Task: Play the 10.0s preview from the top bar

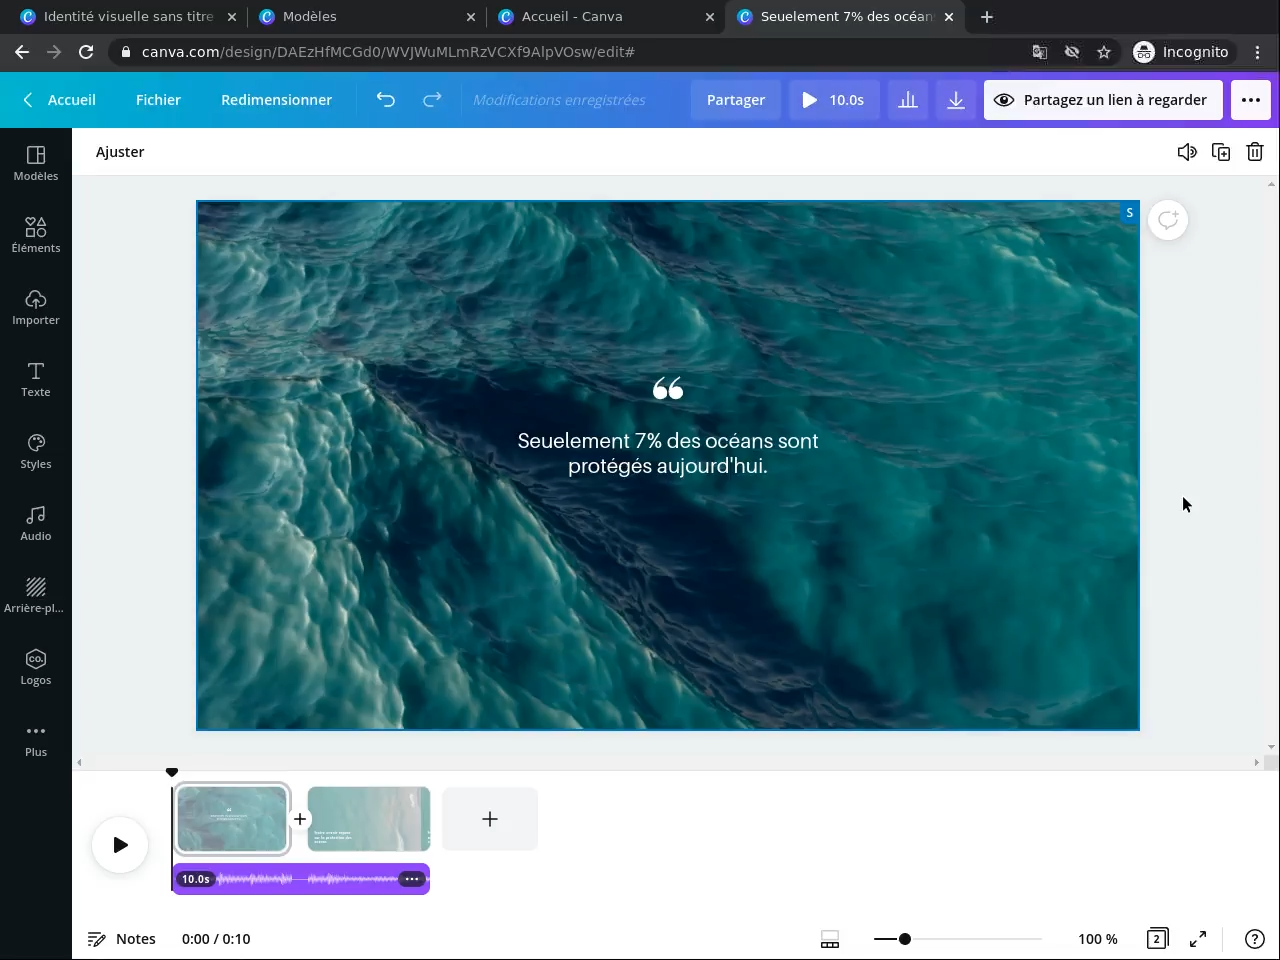Action: click(x=834, y=100)
